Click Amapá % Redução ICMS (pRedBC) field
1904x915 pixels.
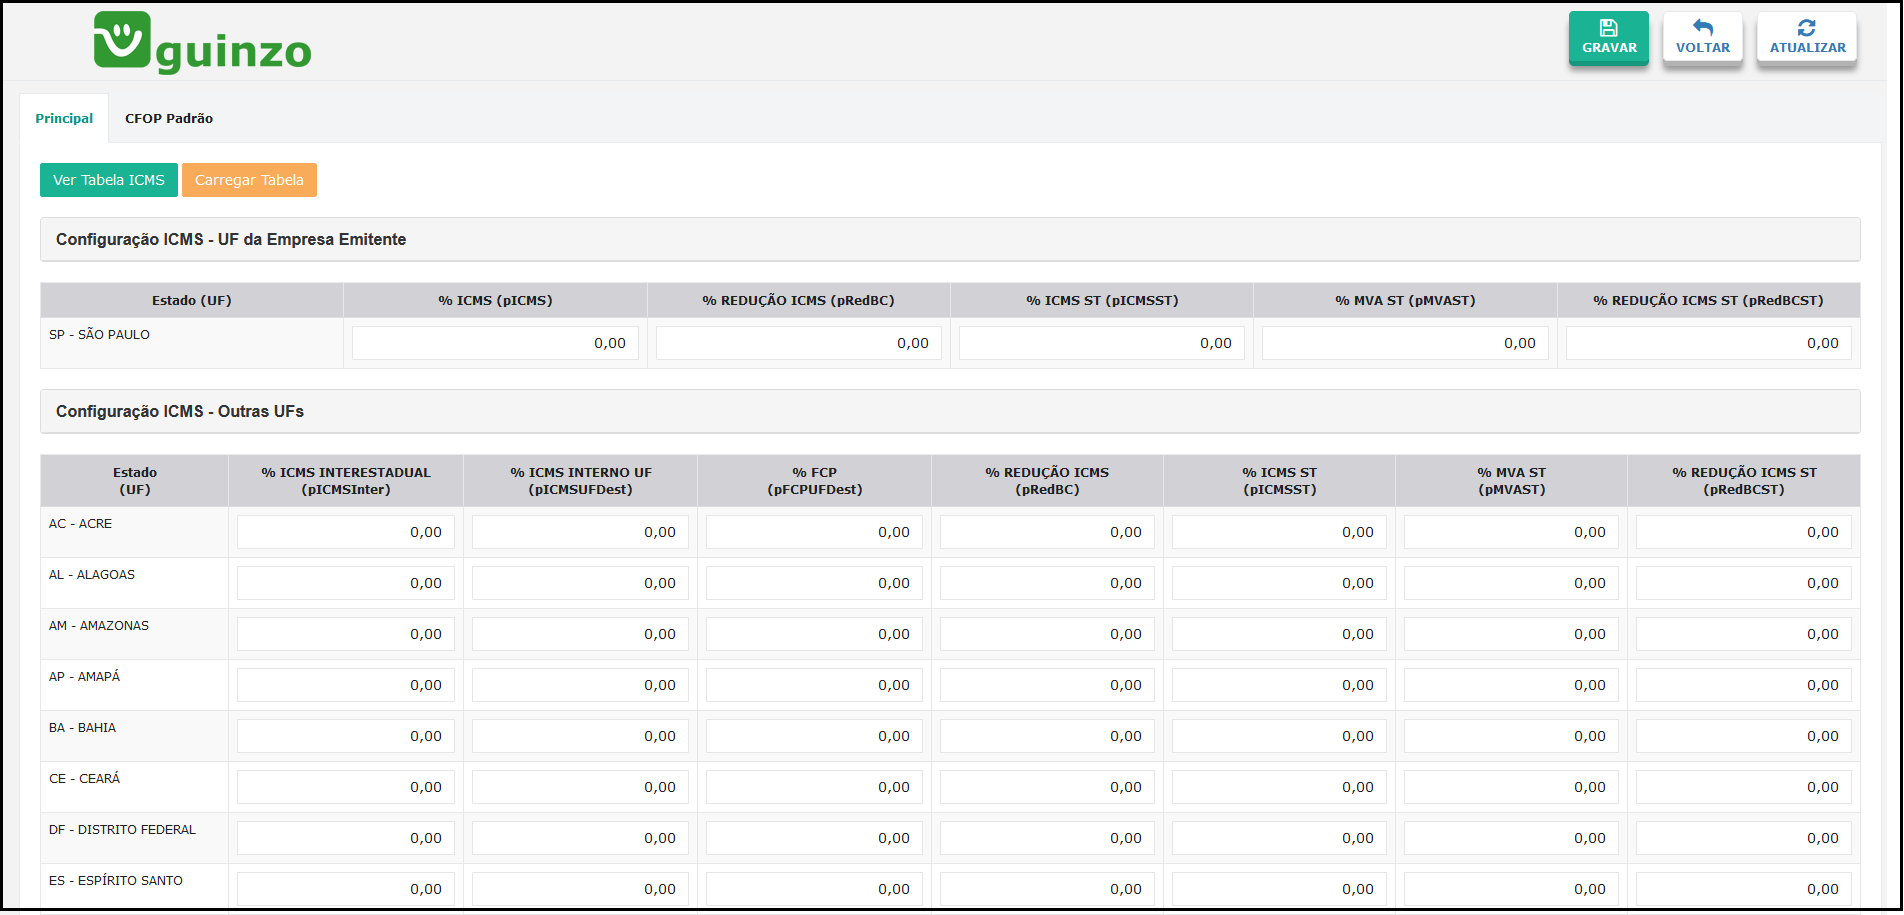click(x=1047, y=685)
